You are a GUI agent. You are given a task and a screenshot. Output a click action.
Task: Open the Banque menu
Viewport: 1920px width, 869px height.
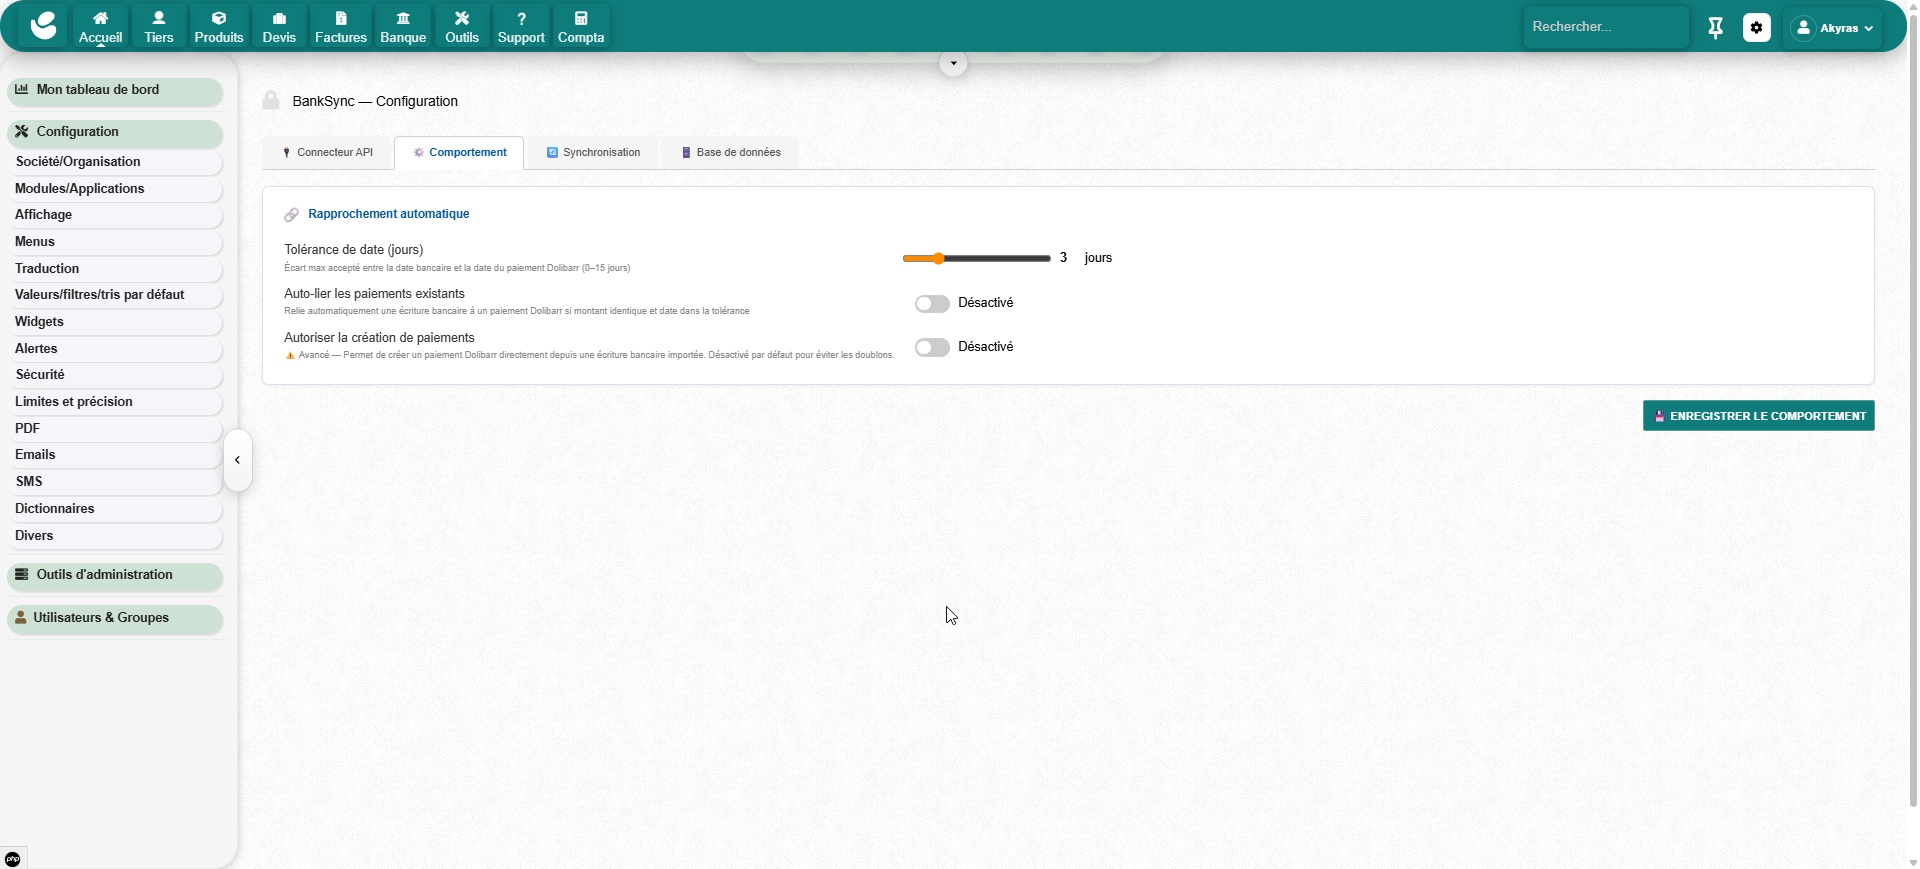403,27
